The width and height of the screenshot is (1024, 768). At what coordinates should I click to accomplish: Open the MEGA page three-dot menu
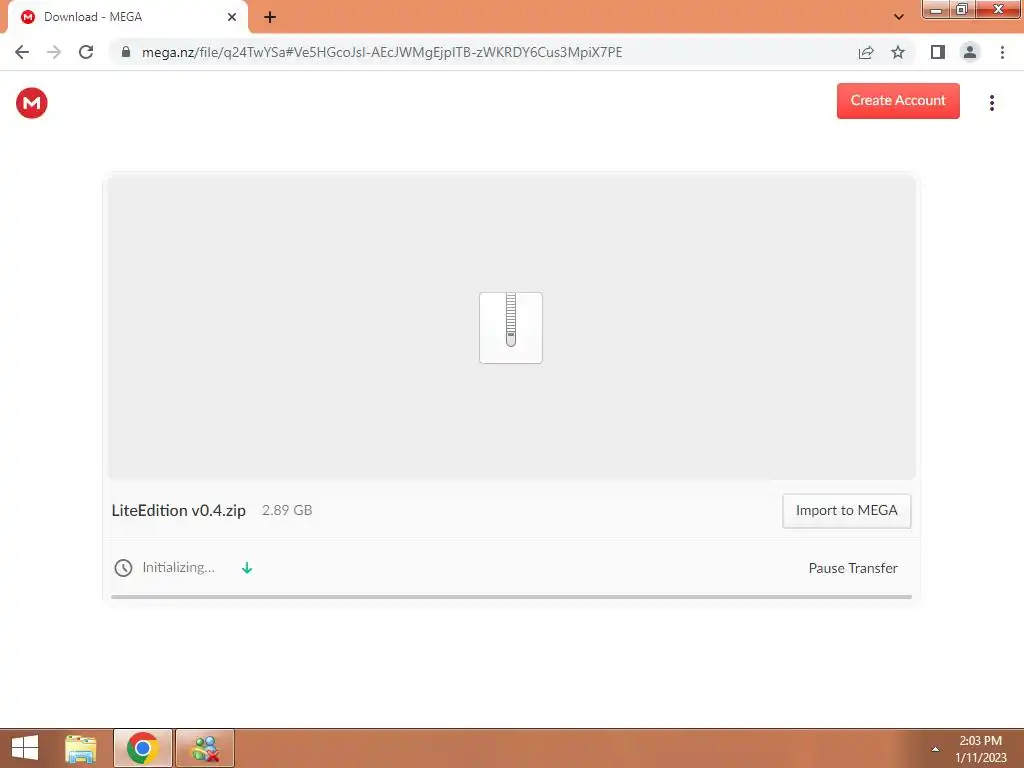click(x=991, y=103)
